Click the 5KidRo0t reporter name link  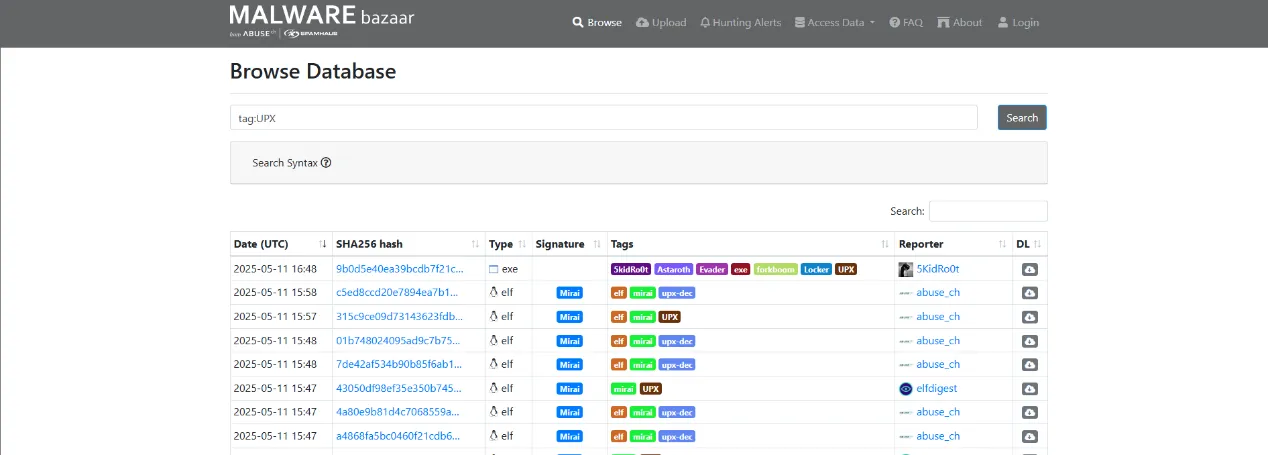point(938,269)
